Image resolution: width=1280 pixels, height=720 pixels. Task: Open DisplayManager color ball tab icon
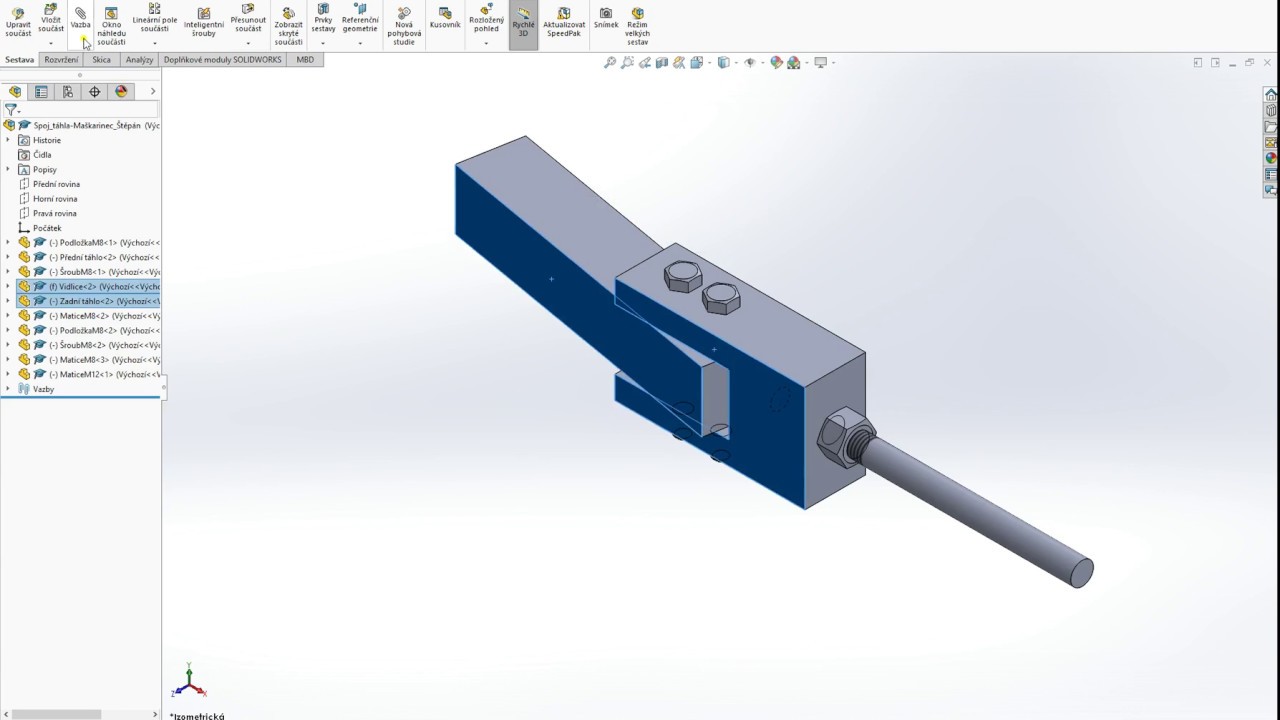[x=121, y=91]
